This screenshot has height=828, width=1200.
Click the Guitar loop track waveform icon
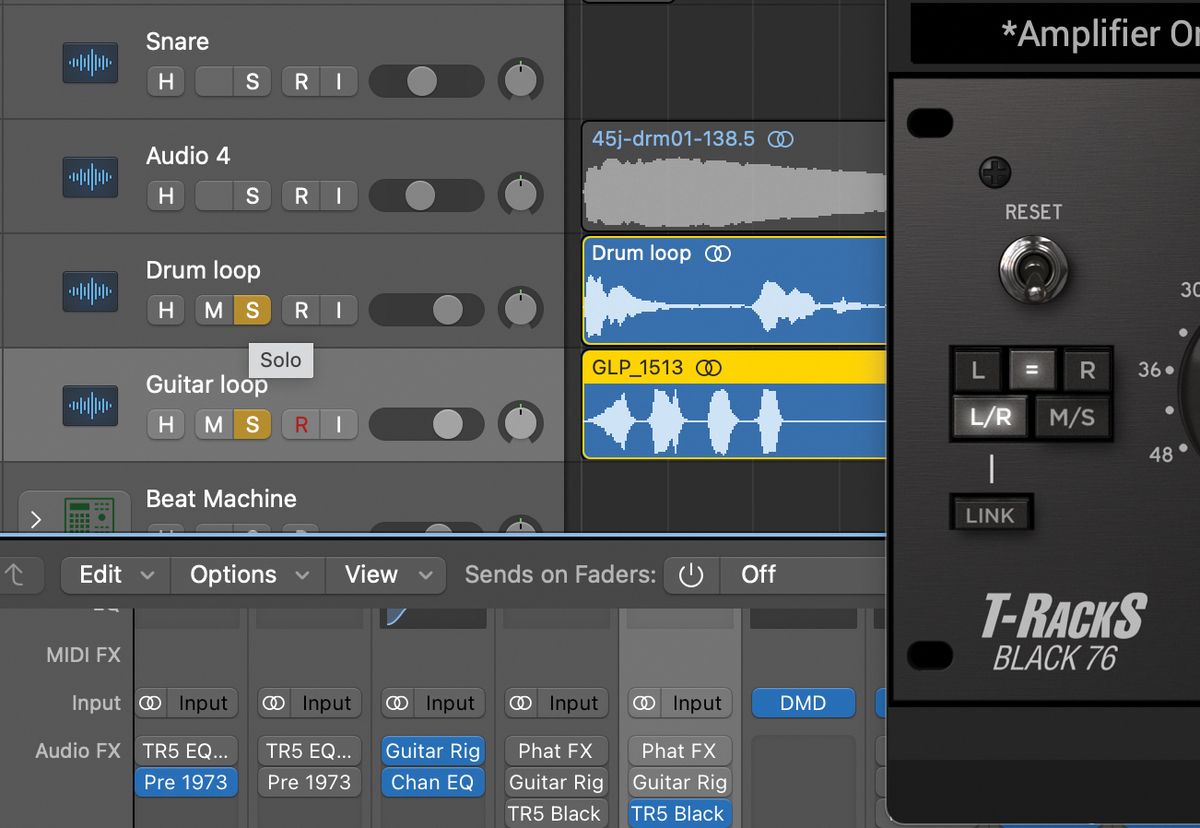[x=90, y=405]
